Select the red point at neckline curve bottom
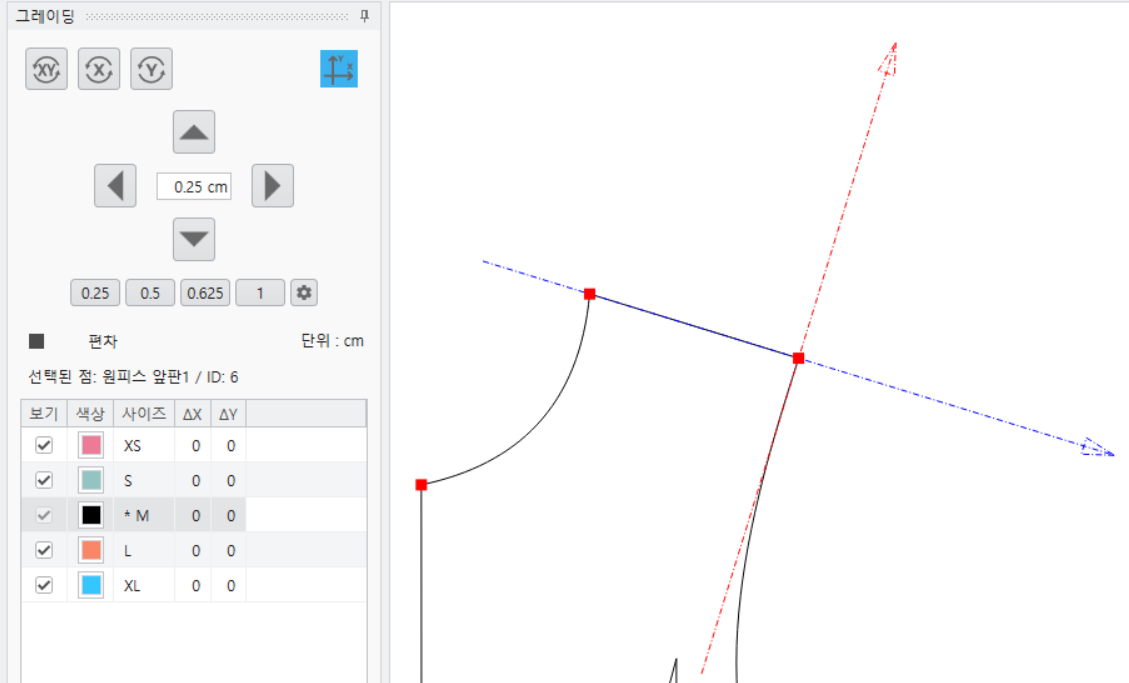Viewport: 1129px width, 683px height. point(421,485)
